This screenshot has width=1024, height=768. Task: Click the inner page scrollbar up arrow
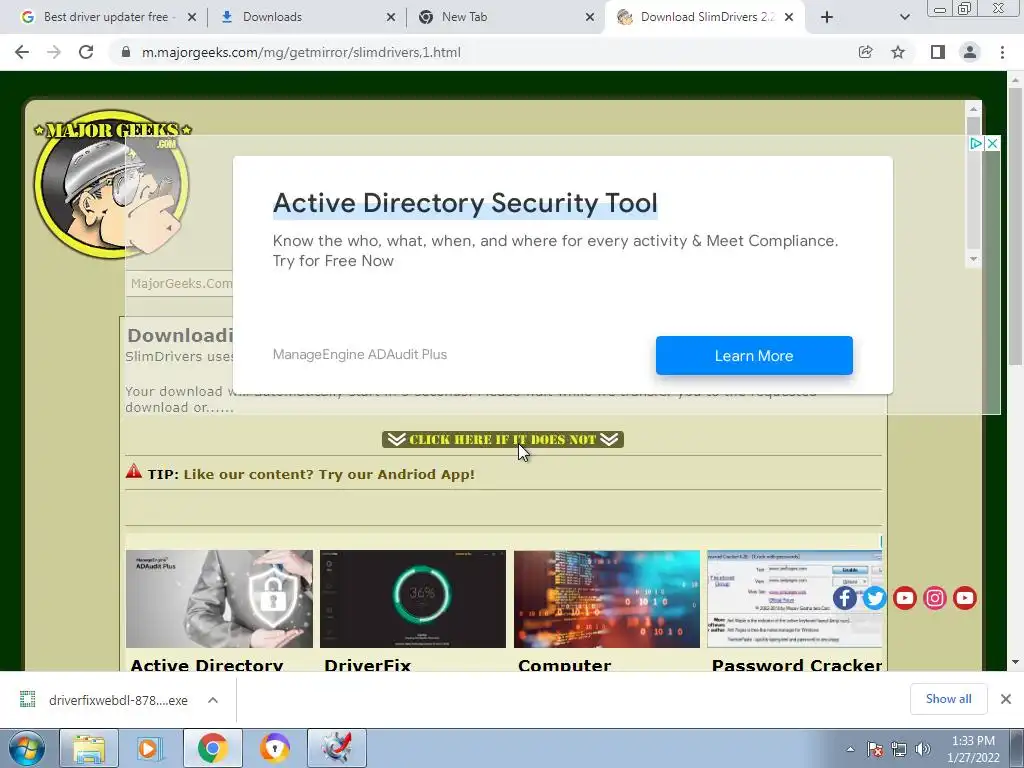point(973,109)
